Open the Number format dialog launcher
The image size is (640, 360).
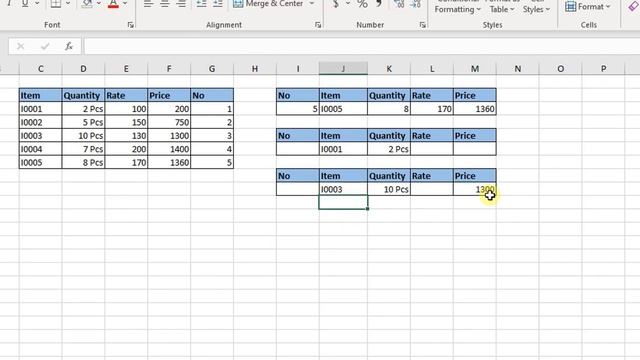click(x=422, y=25)
